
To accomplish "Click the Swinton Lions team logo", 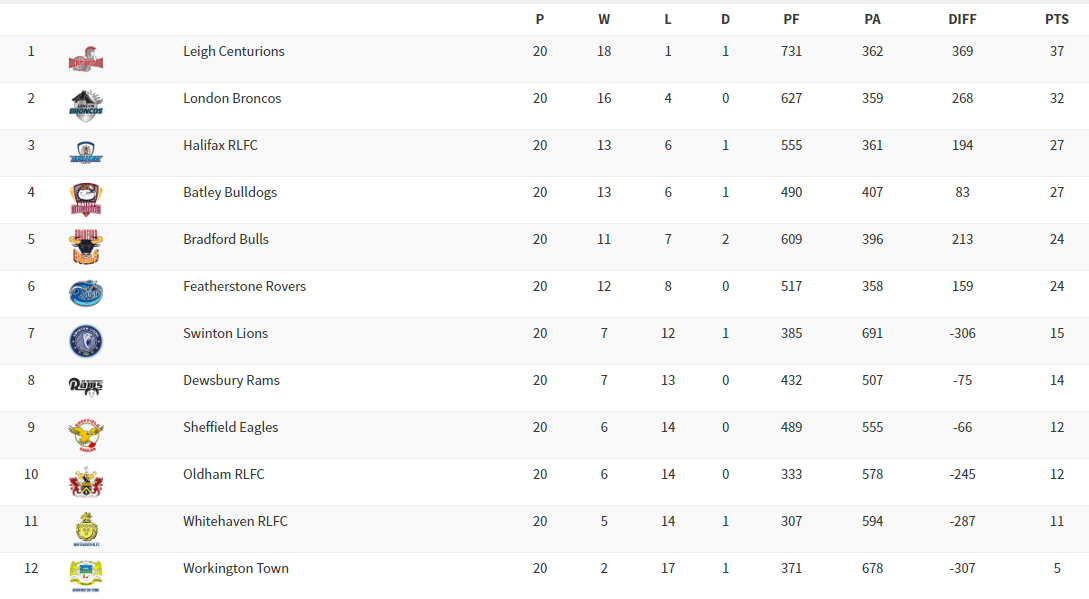I will 86,341.
